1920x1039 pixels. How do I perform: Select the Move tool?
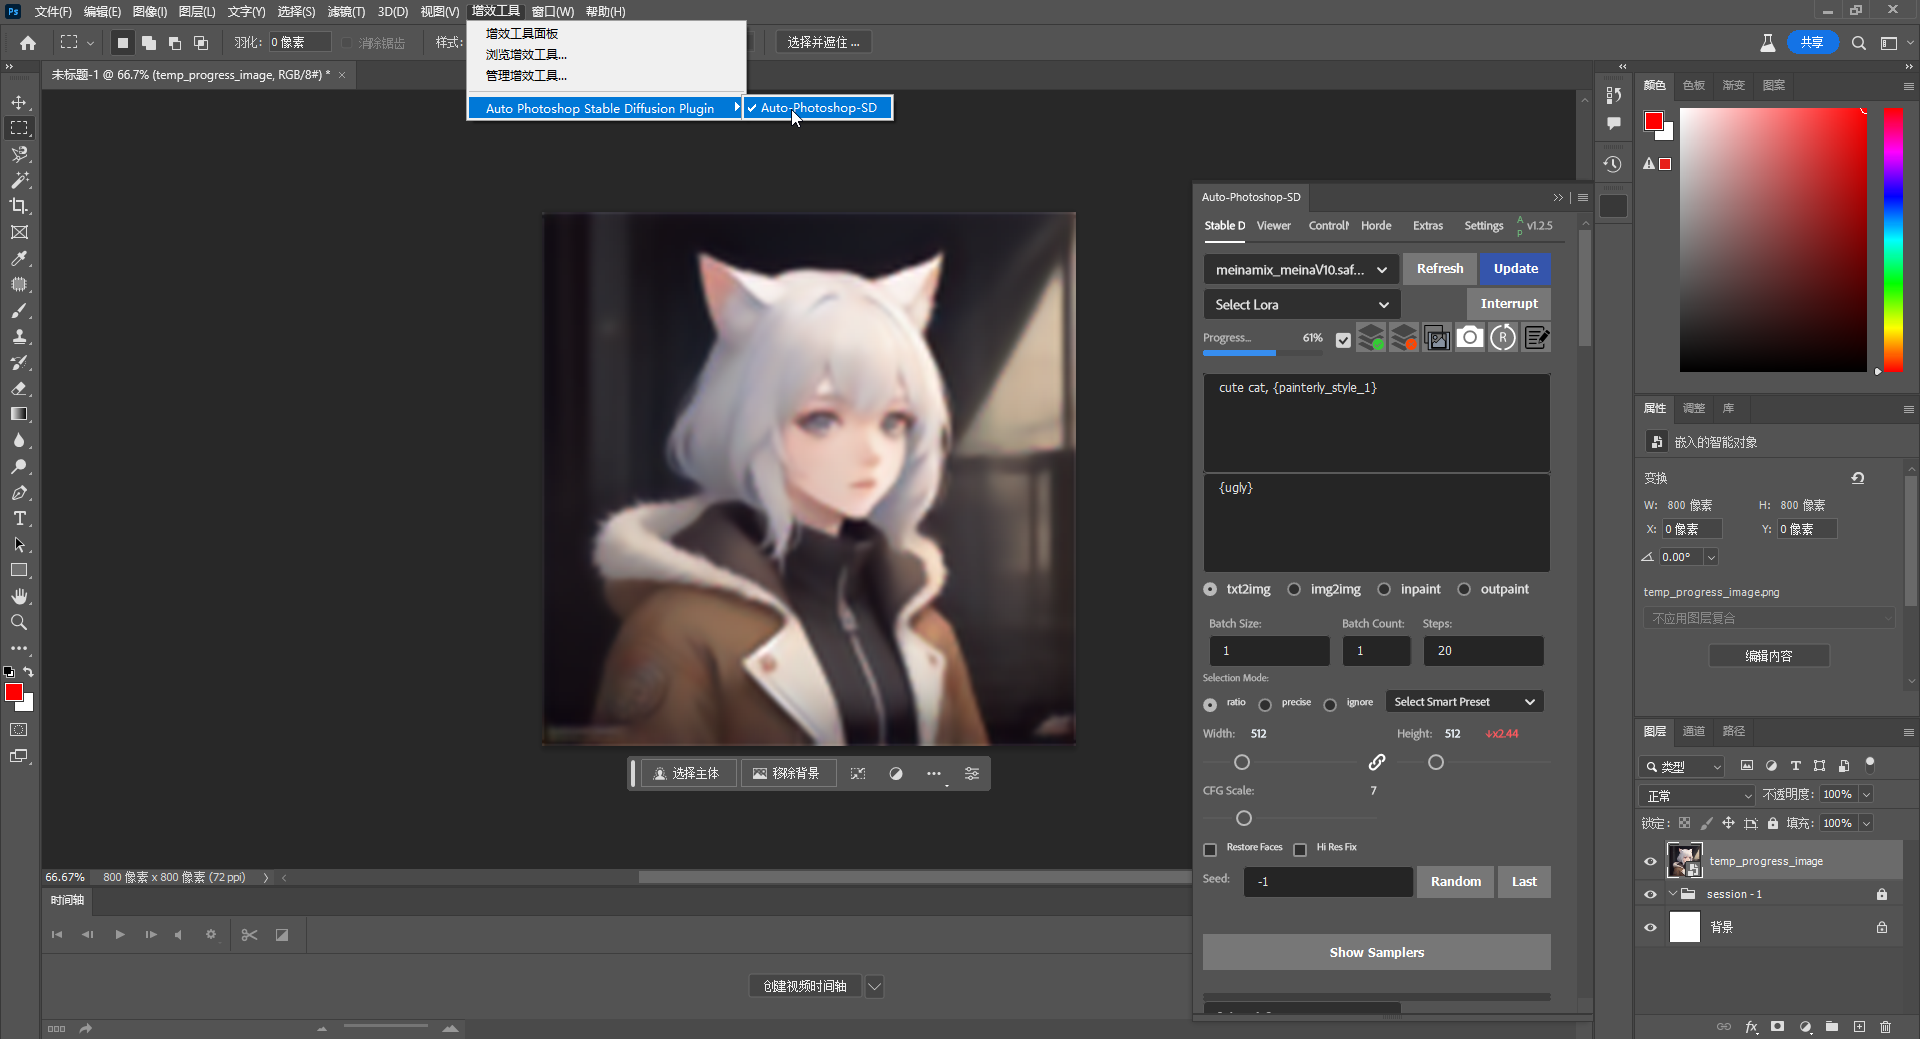pyautogui.click(x=19, y=101)
